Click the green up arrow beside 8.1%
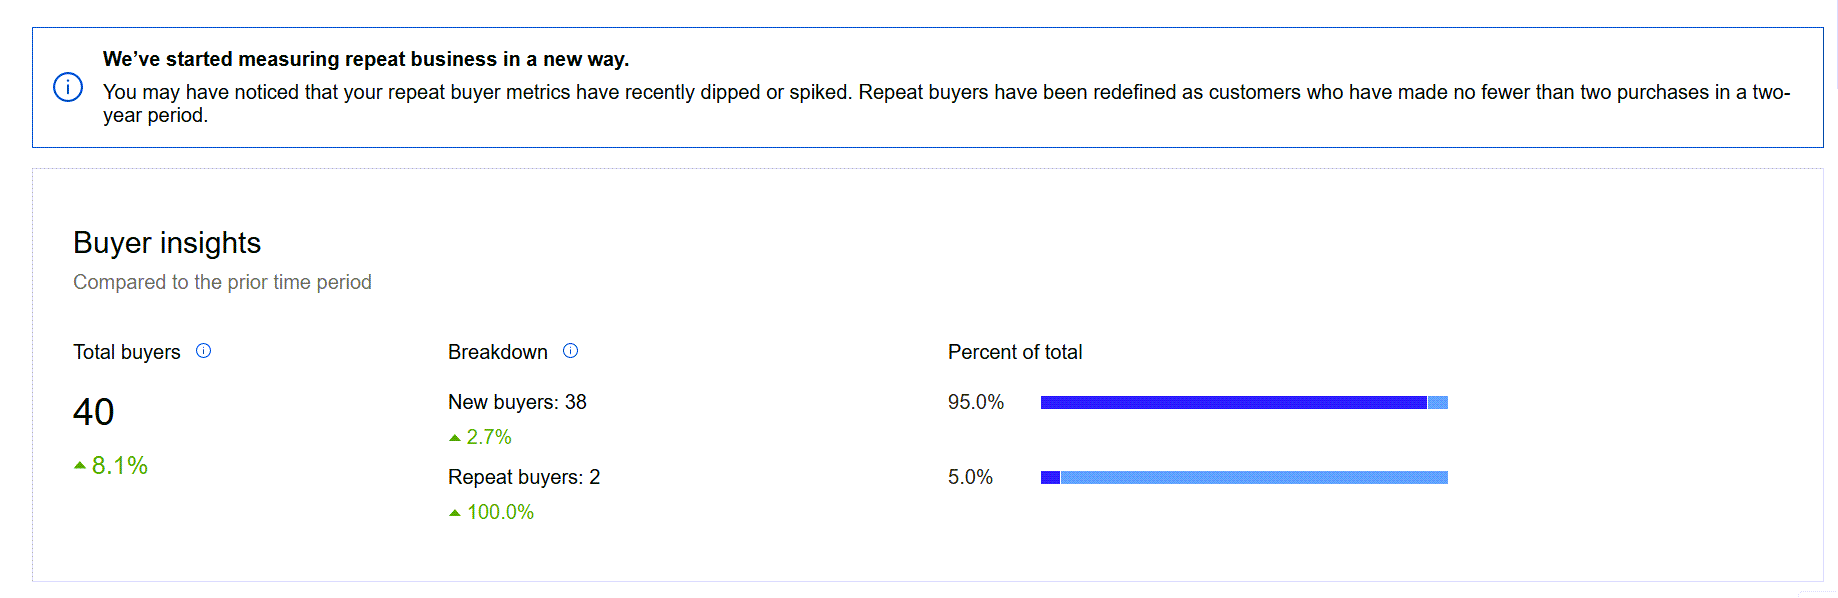The image size is (1838, 598). point(79,463)
